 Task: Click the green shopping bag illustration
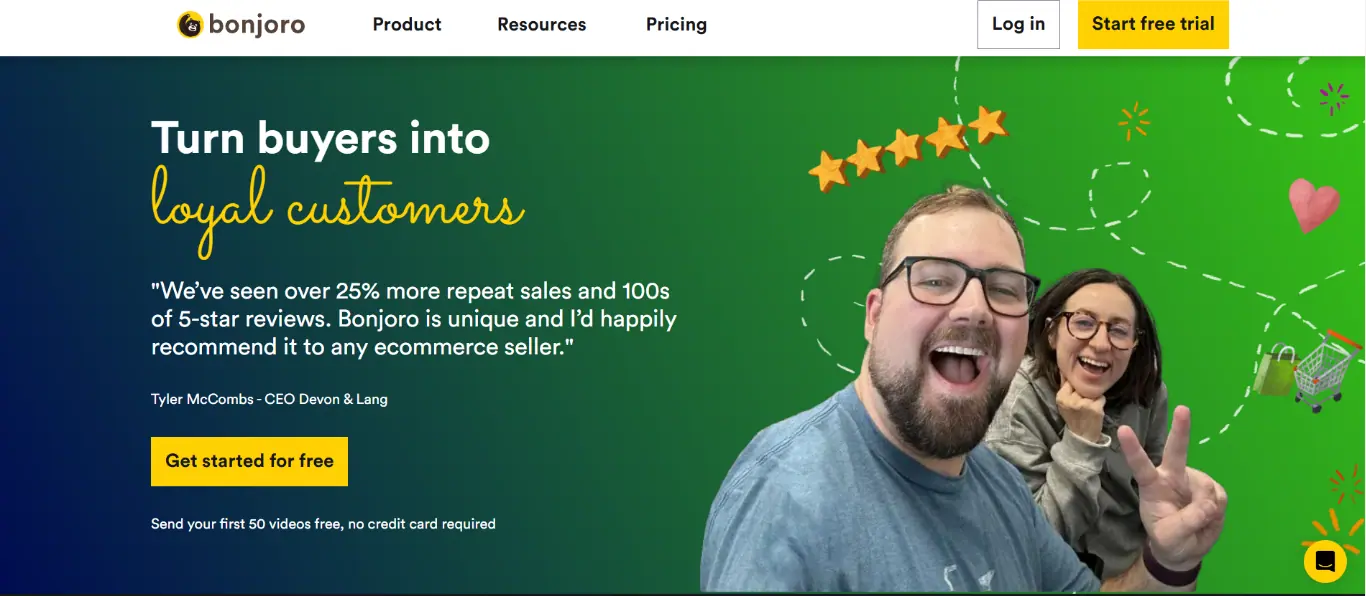(x=1275, y=370)
